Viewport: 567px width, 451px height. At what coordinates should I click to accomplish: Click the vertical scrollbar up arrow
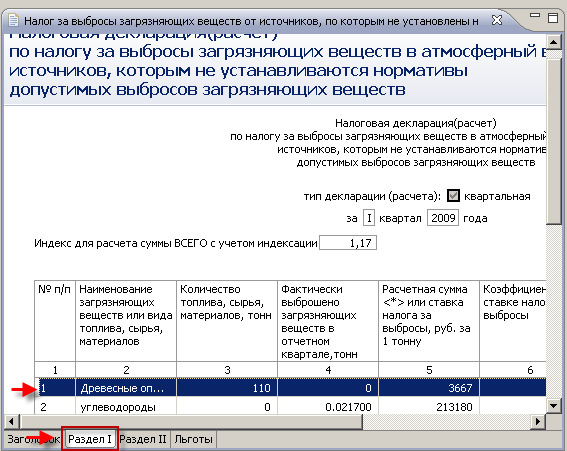pyautogui.click(x=553, y=43)
